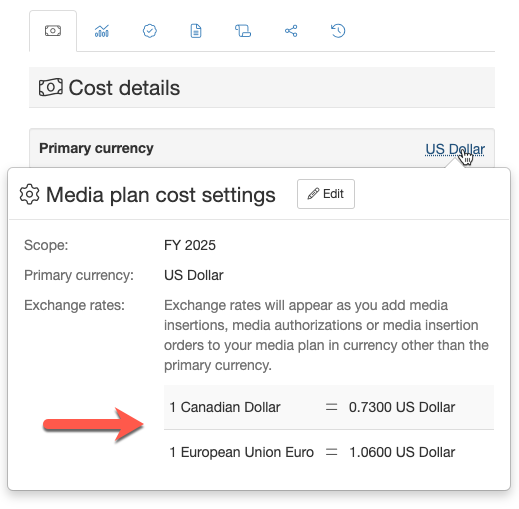The height and width of the screenshot is (509, 519).
Task: Open the document page tab
Action: click(196, 31)
